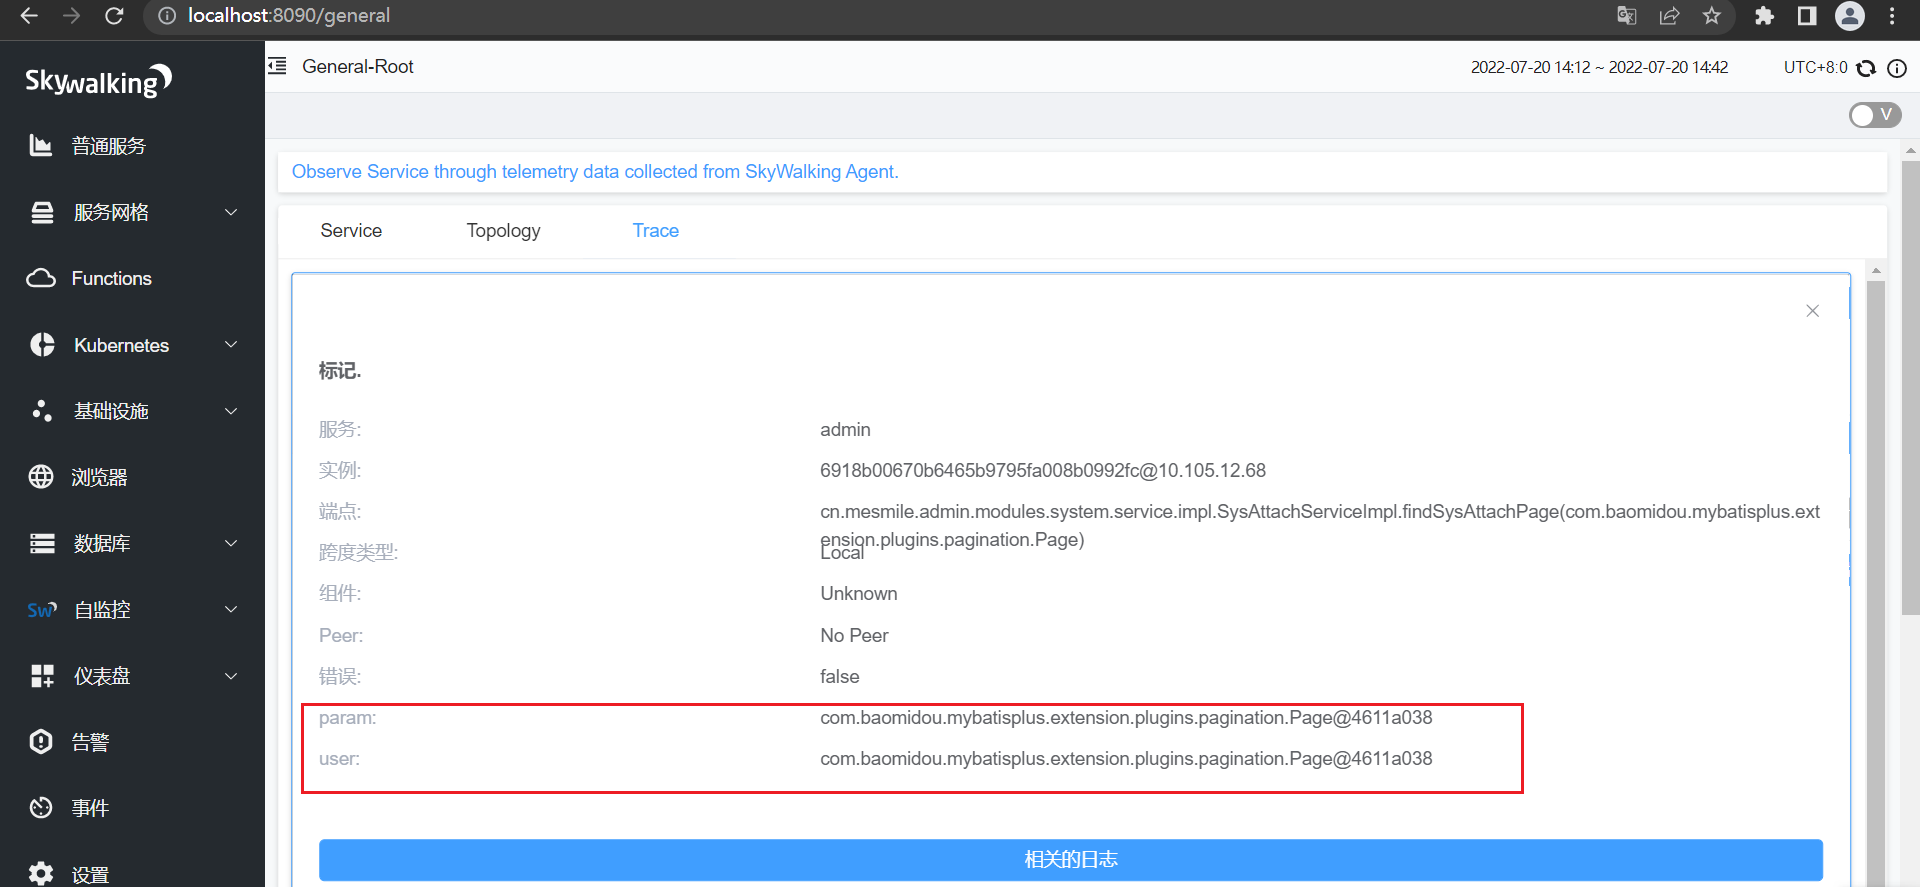Open the 告警 alarm shield icon
This screenshot has height=887, width=1920.
pos(41,742)
